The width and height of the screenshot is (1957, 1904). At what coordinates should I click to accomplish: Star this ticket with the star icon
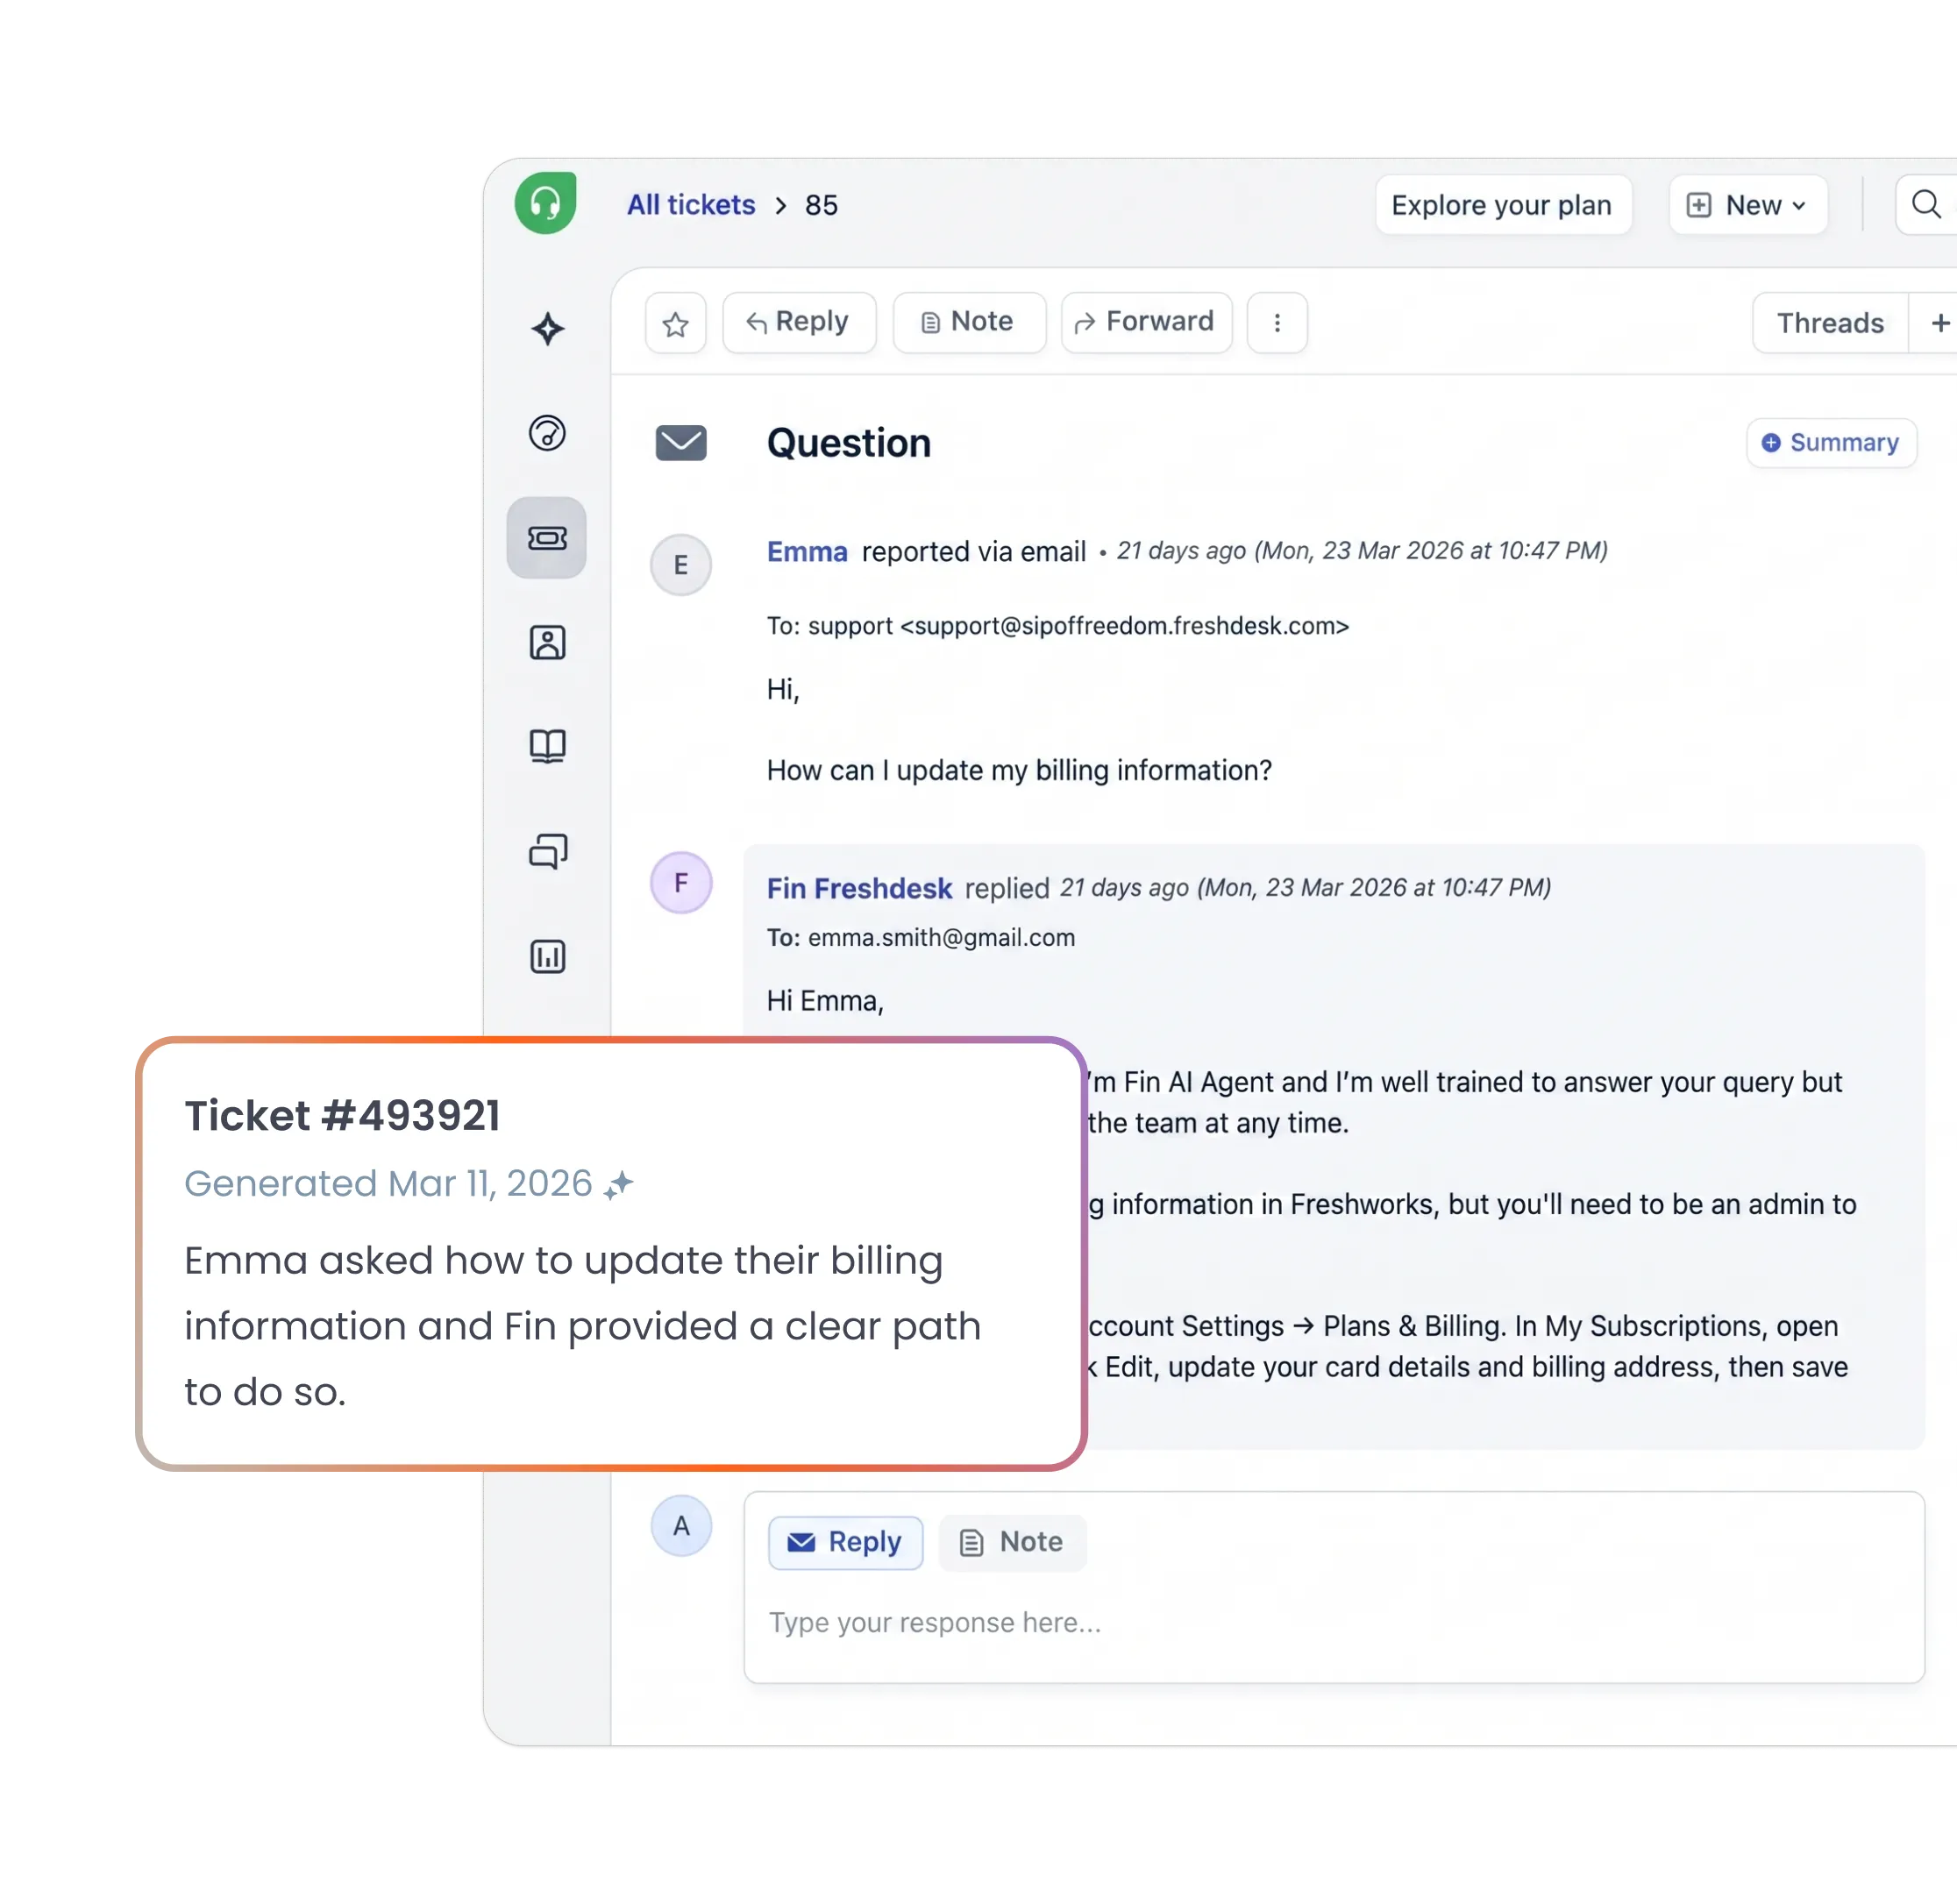click(676, 323)
